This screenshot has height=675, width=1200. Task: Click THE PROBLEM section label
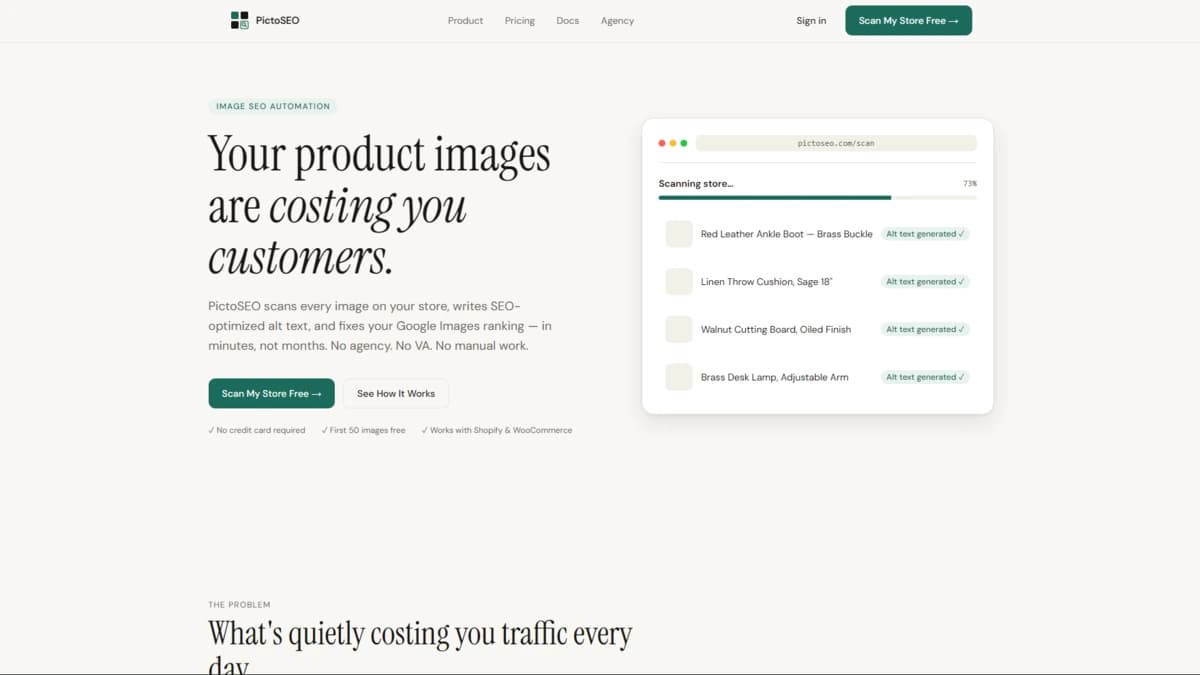[x=239, y=605]
